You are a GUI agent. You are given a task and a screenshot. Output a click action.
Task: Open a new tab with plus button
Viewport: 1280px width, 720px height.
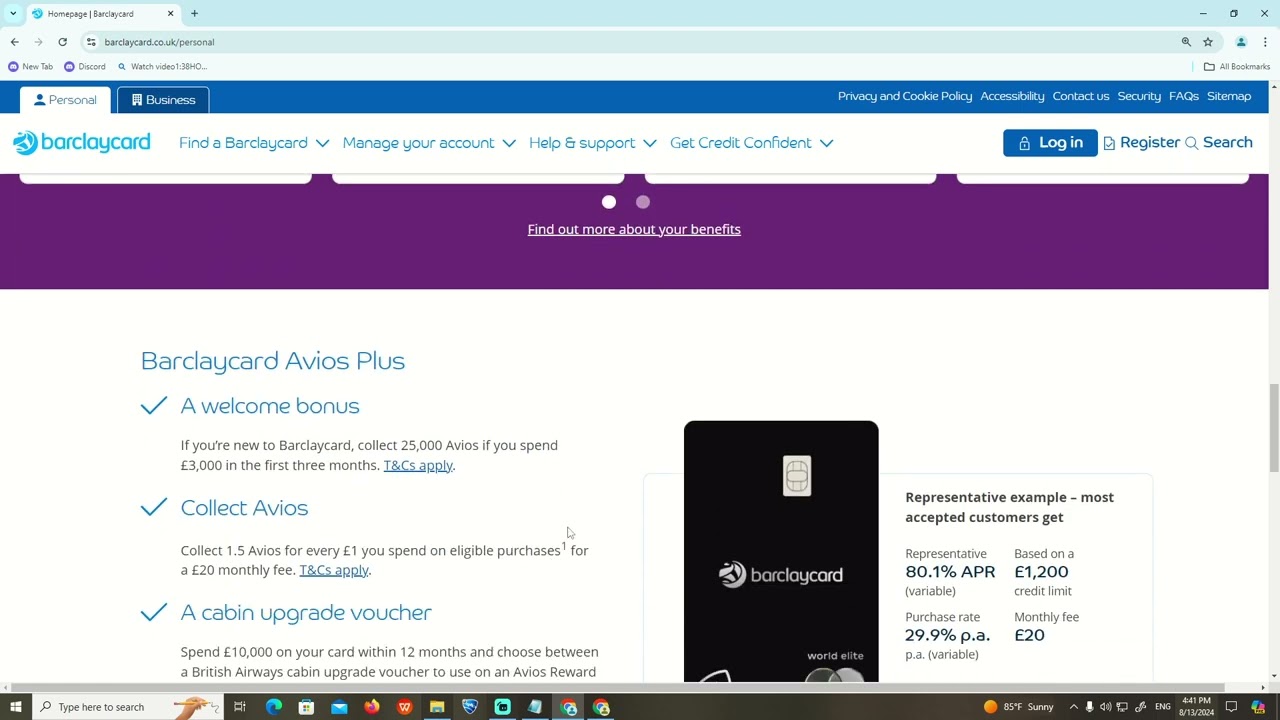194,14
